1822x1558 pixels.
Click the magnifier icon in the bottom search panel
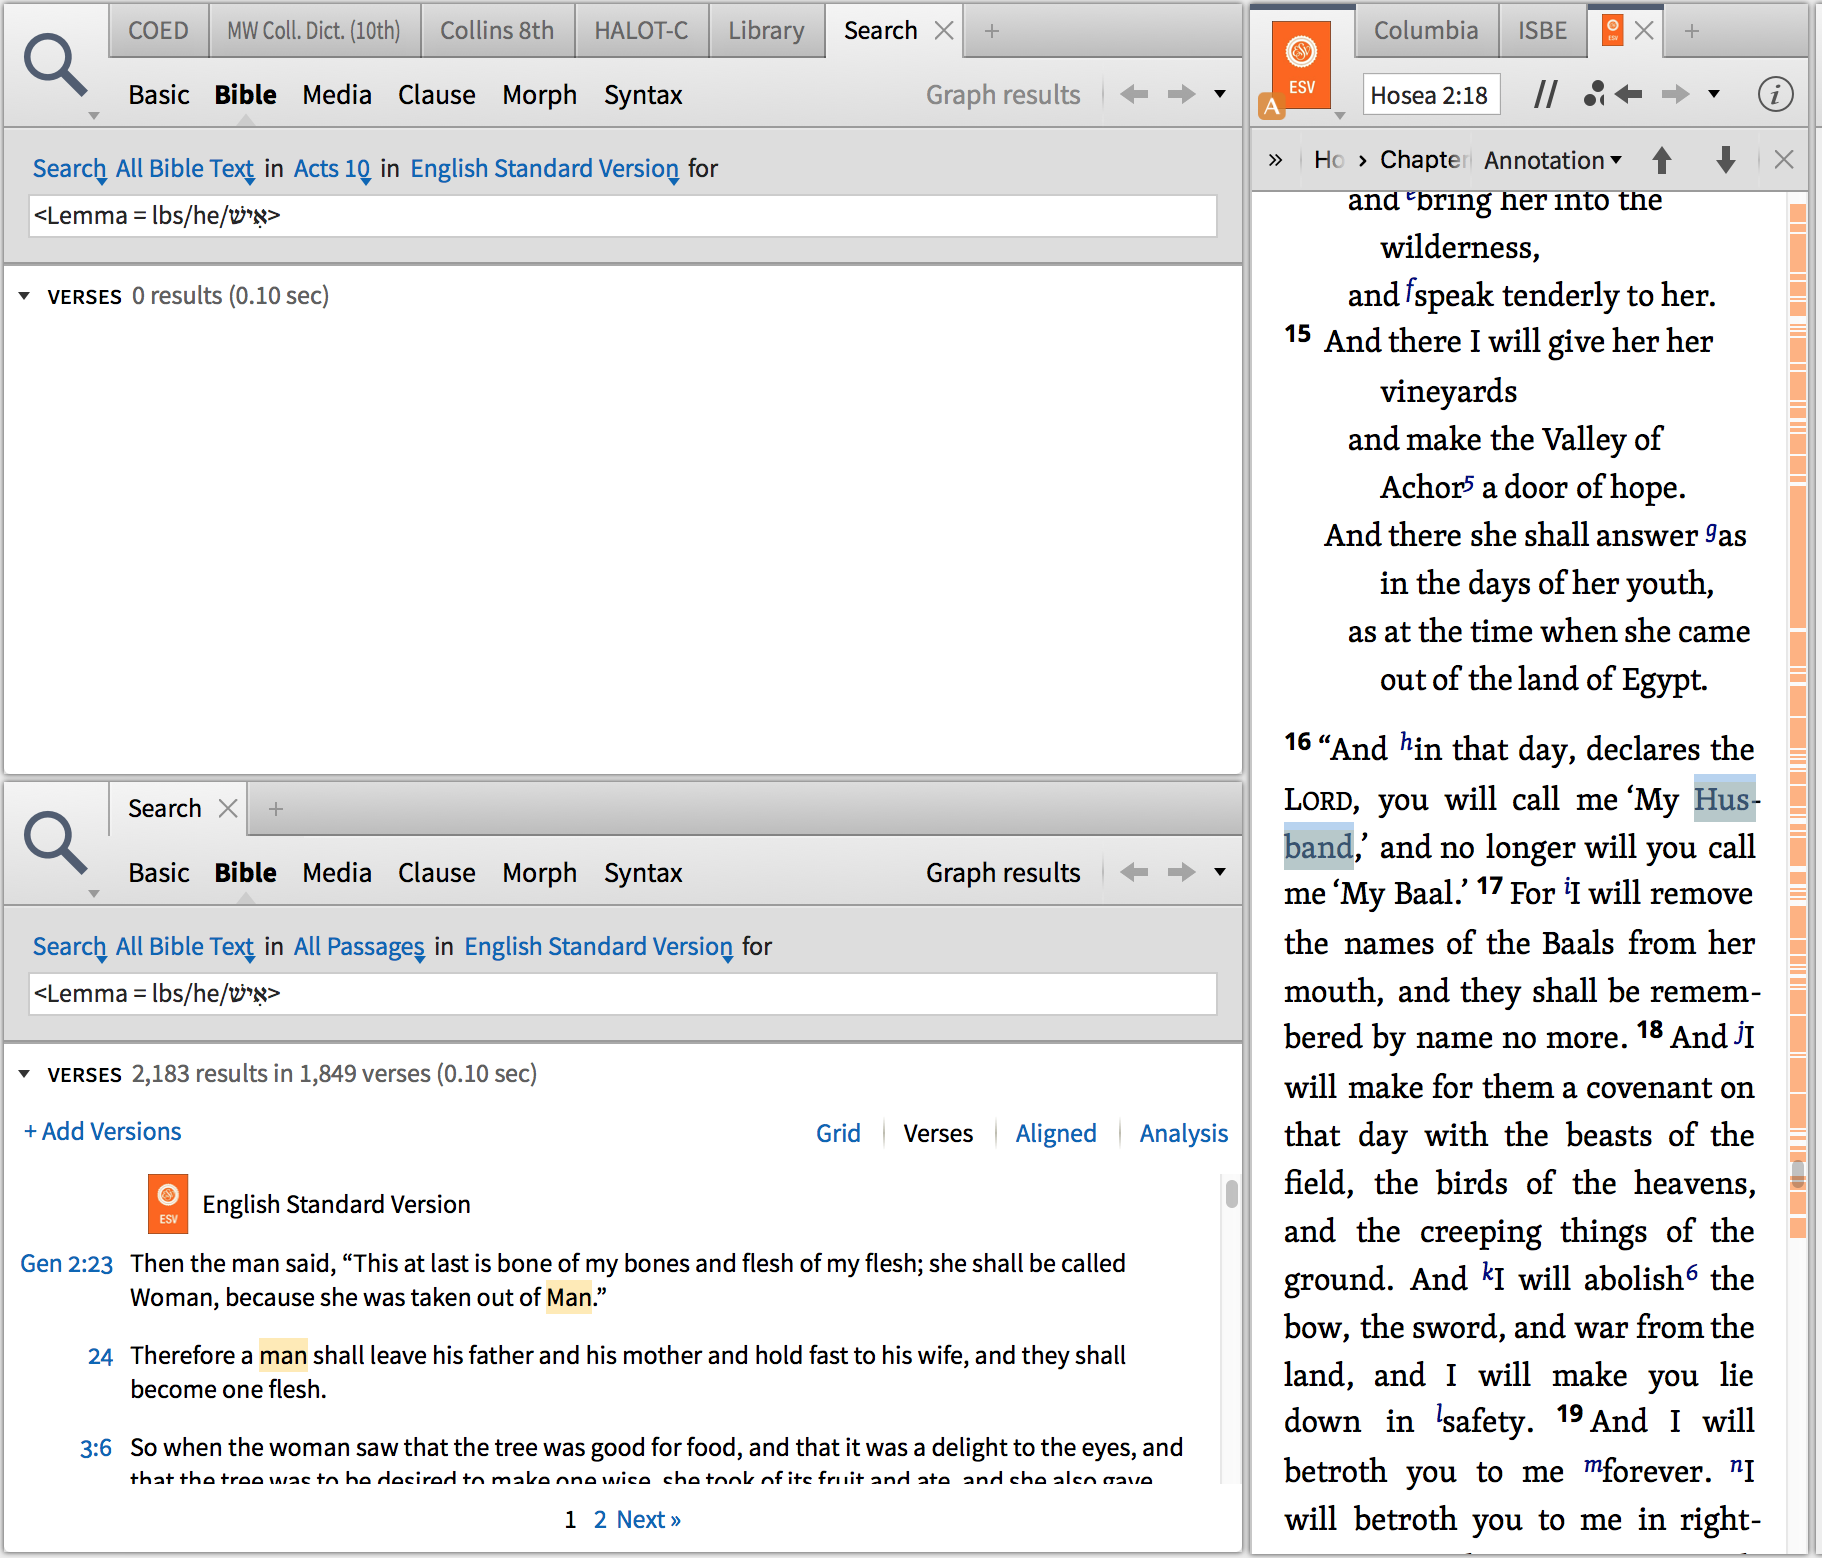[56, 844]
